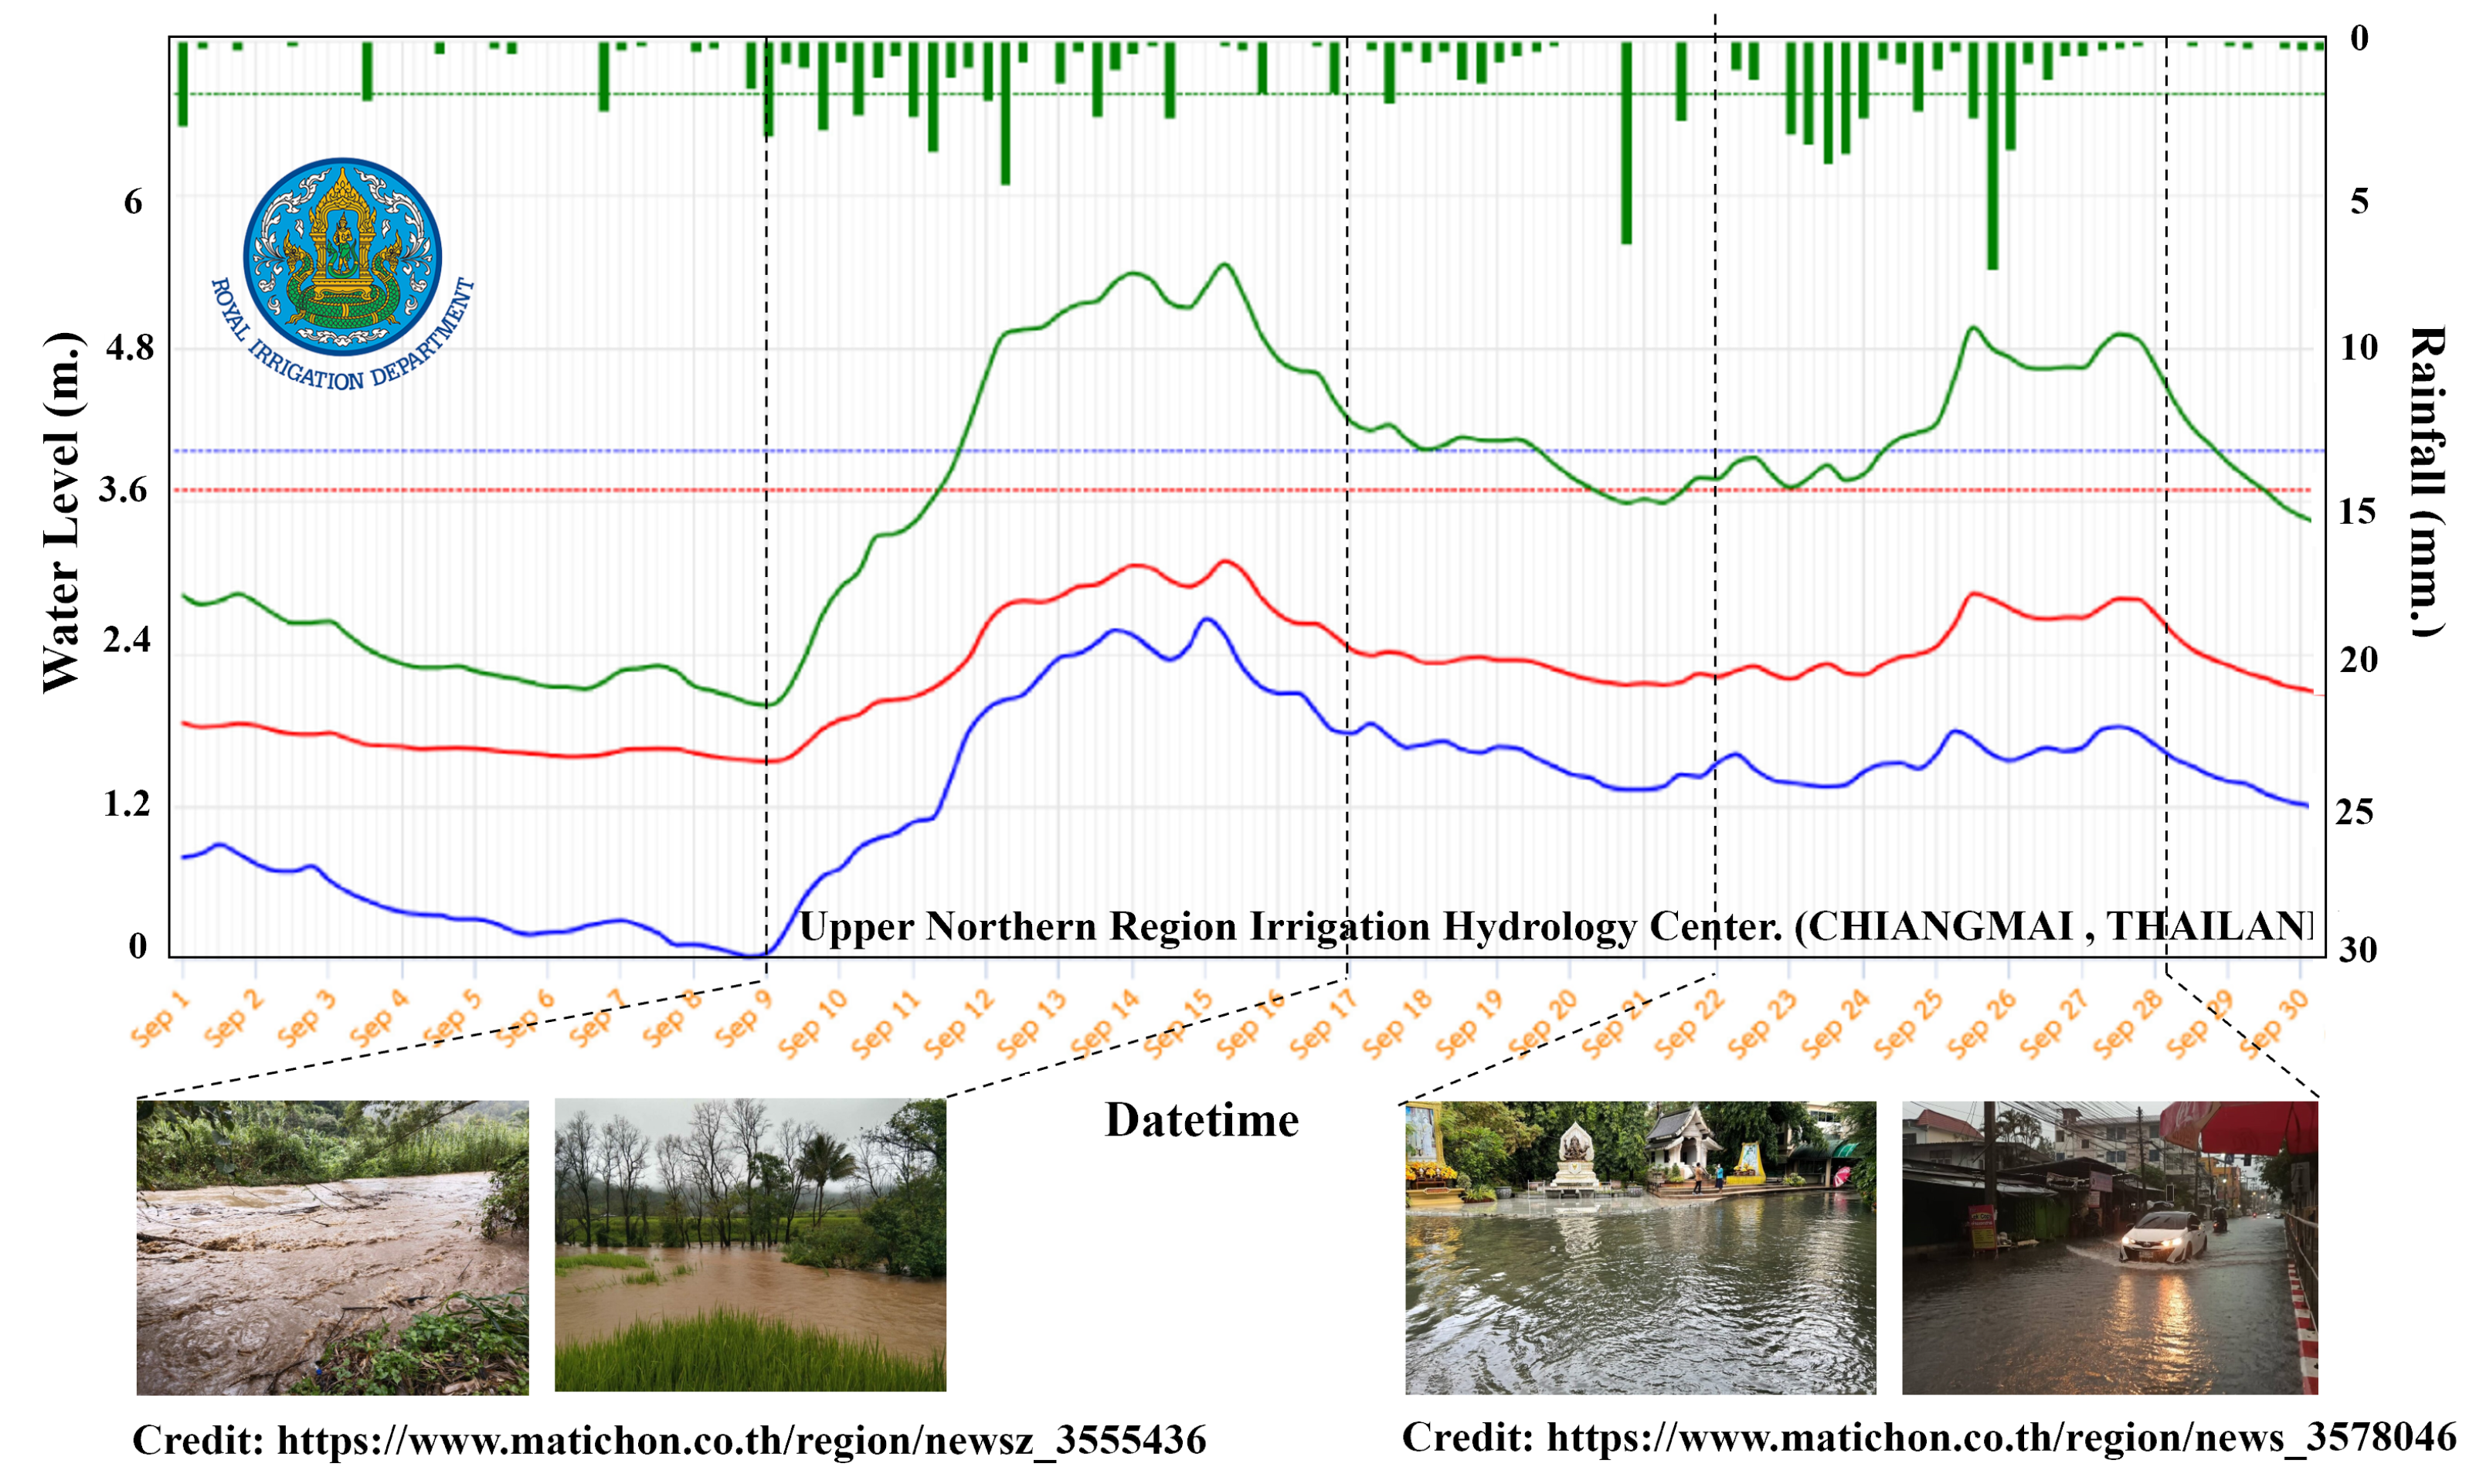Image resolution: width=2476 pixels, height=1484 pixels.
Task: Click the Sep 1 date label
Action: coord(160,1020)
